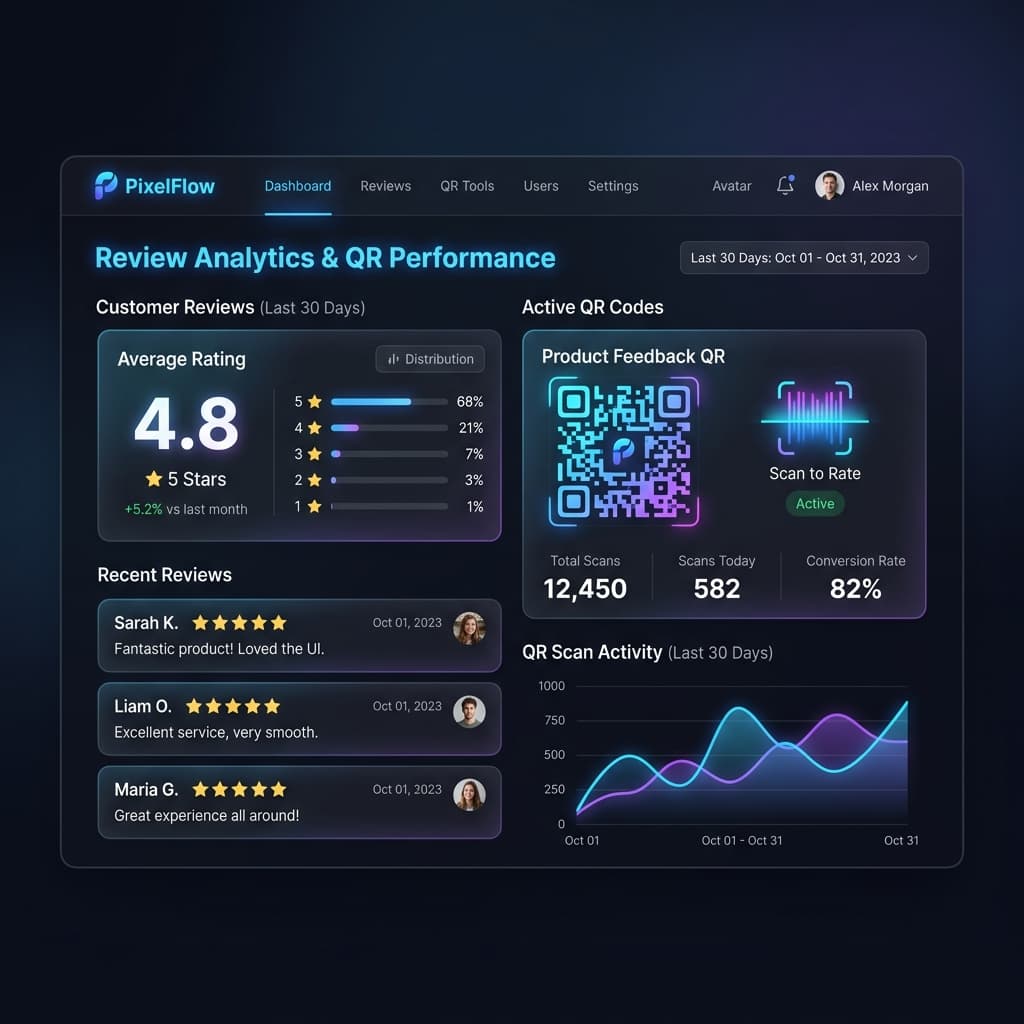
Task: Click the Product Feedback QR code image
Action: [x=624, y=451]
